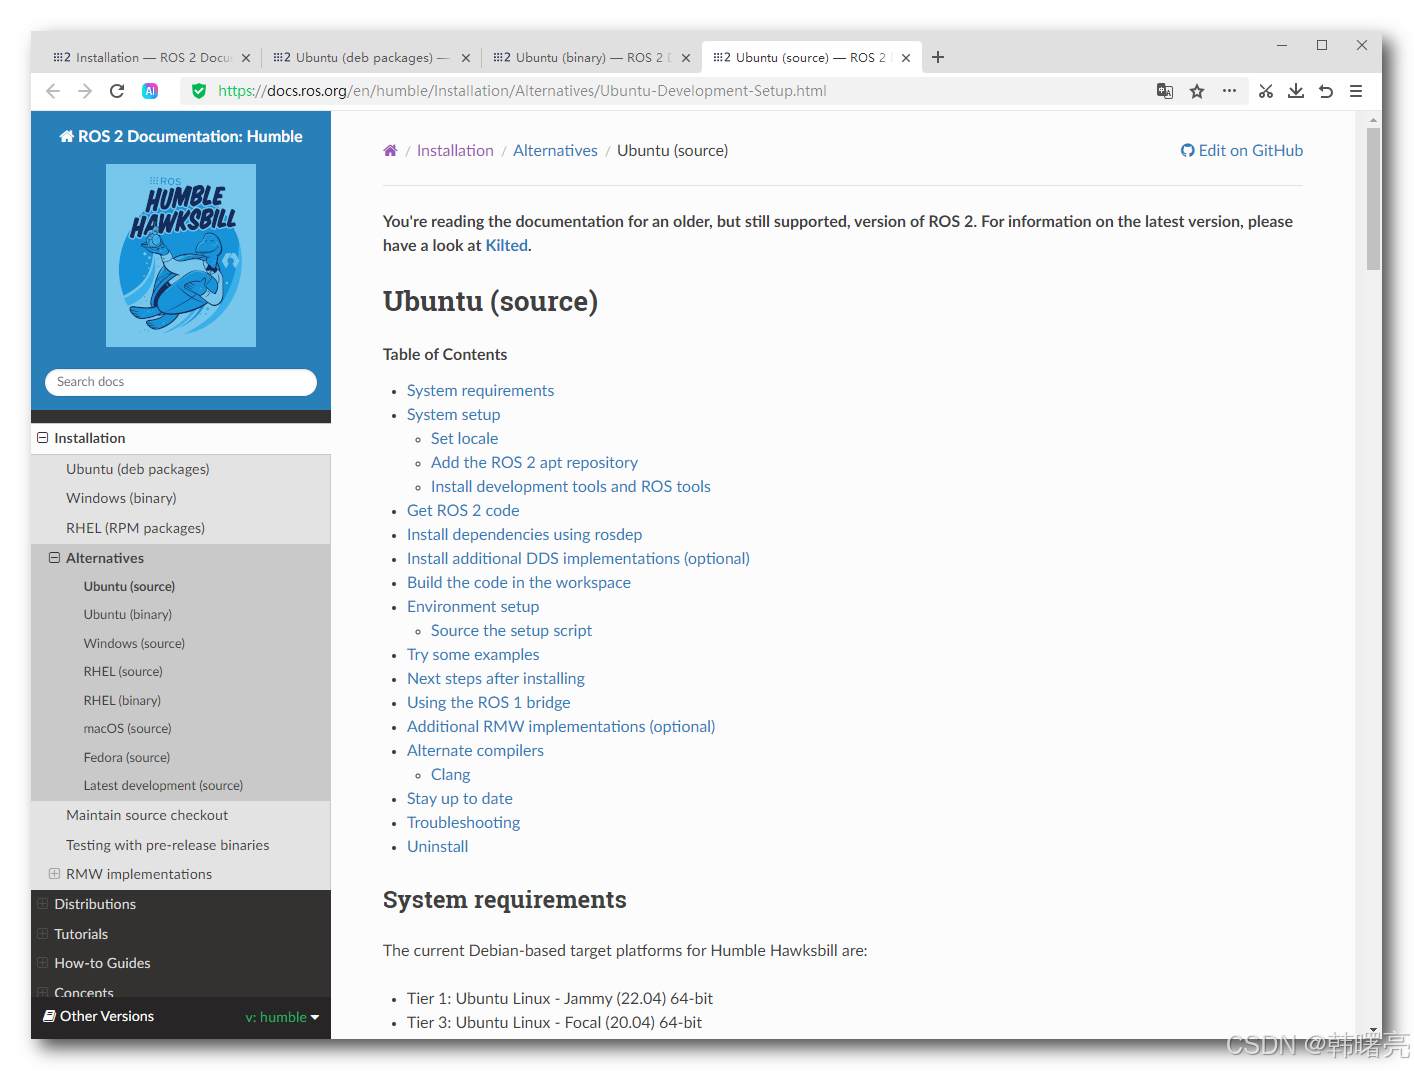Open the v: humble version dropdown
The height and width of the screenshot is (1071, 1414).
pyautogui.click(x=282, y=1017)
